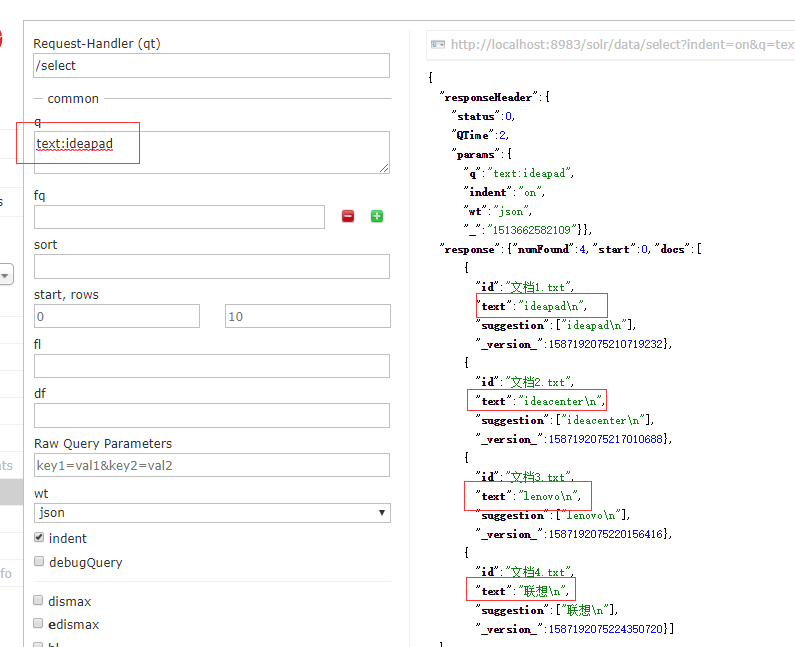This screenshot has width=795, height=647.
Task: Click the "status":0 line
Action: click(x=483, y=117)
